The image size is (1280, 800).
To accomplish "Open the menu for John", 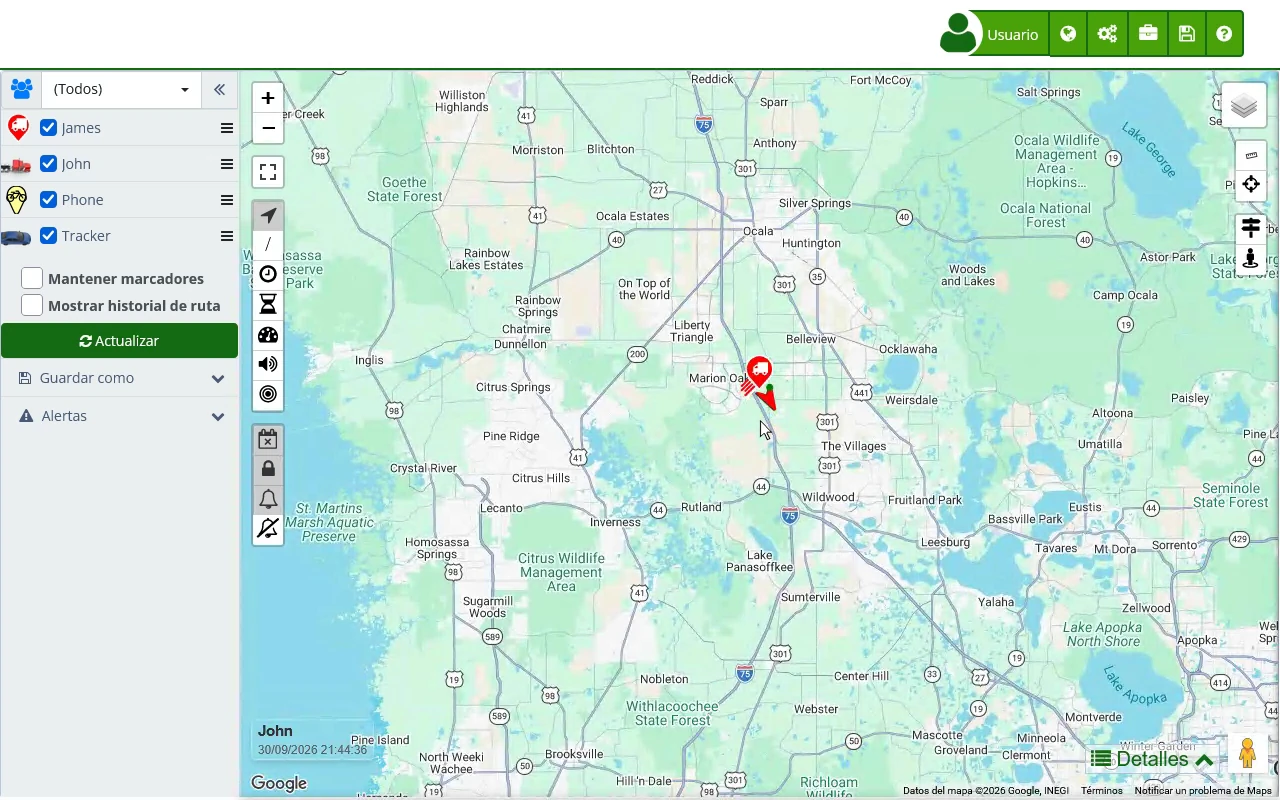I will point(227,164).
